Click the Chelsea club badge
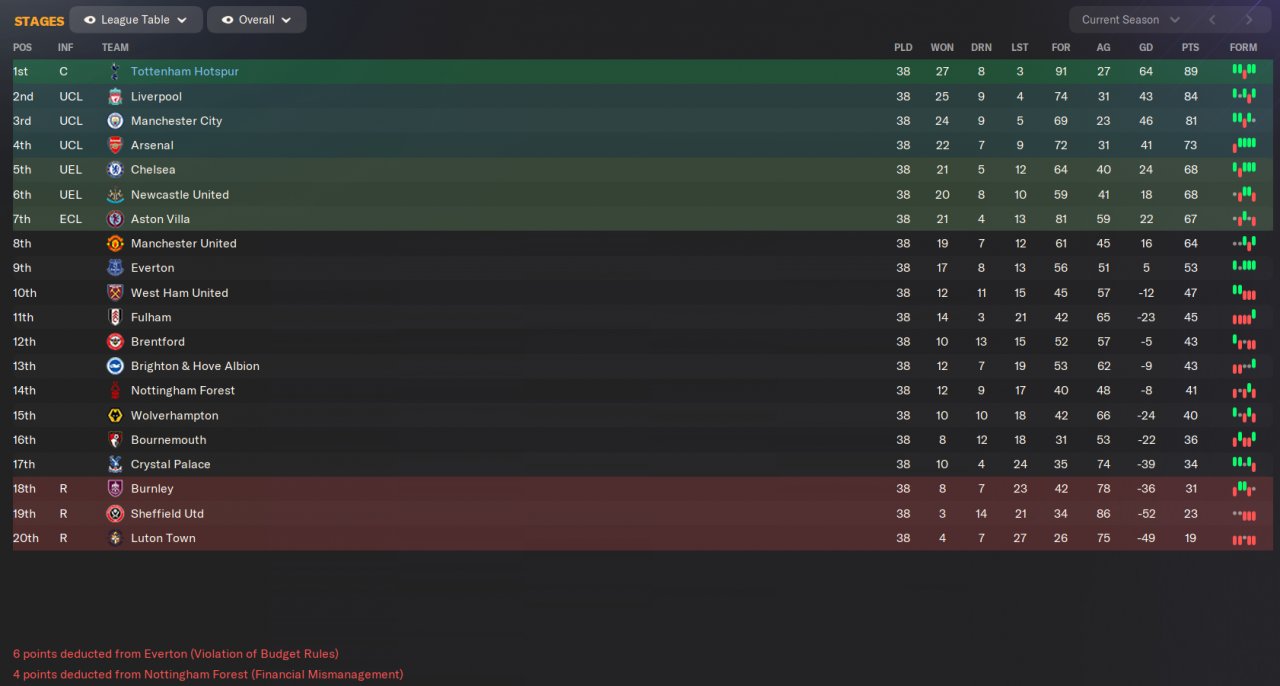The image size is (1280, 686). (x=115, y=170)
